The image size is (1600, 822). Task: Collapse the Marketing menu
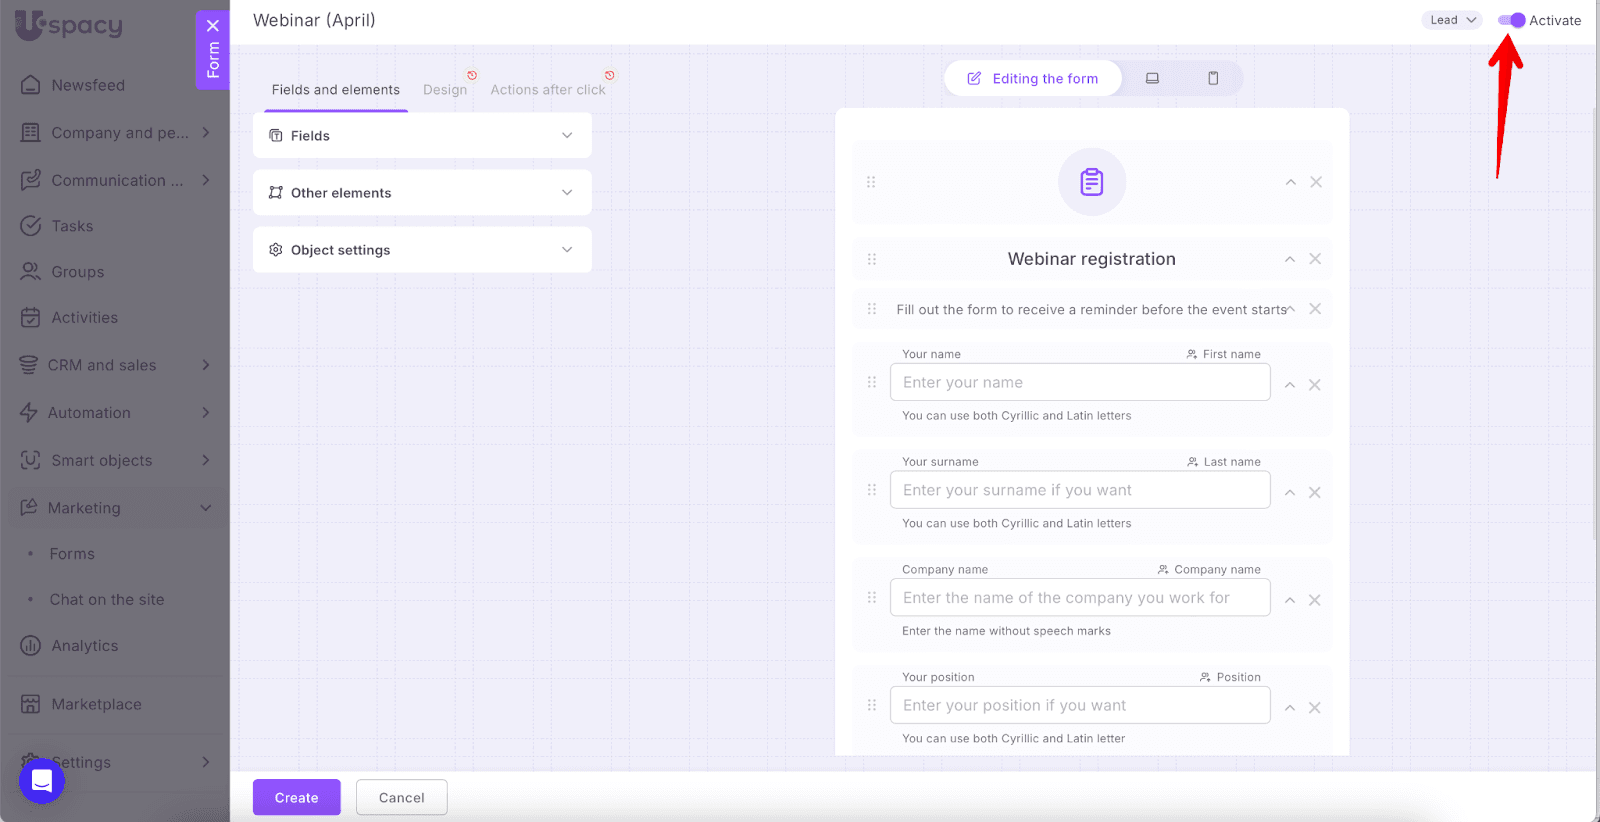(x=206, y=508)
